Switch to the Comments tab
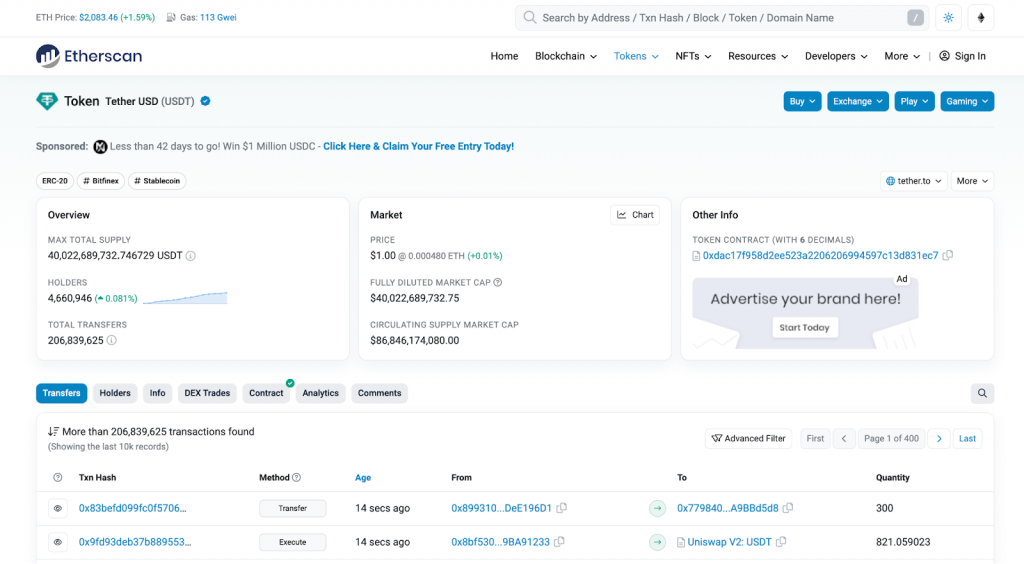This screenshot has height=564, width=1024. [x=379, y=393]
